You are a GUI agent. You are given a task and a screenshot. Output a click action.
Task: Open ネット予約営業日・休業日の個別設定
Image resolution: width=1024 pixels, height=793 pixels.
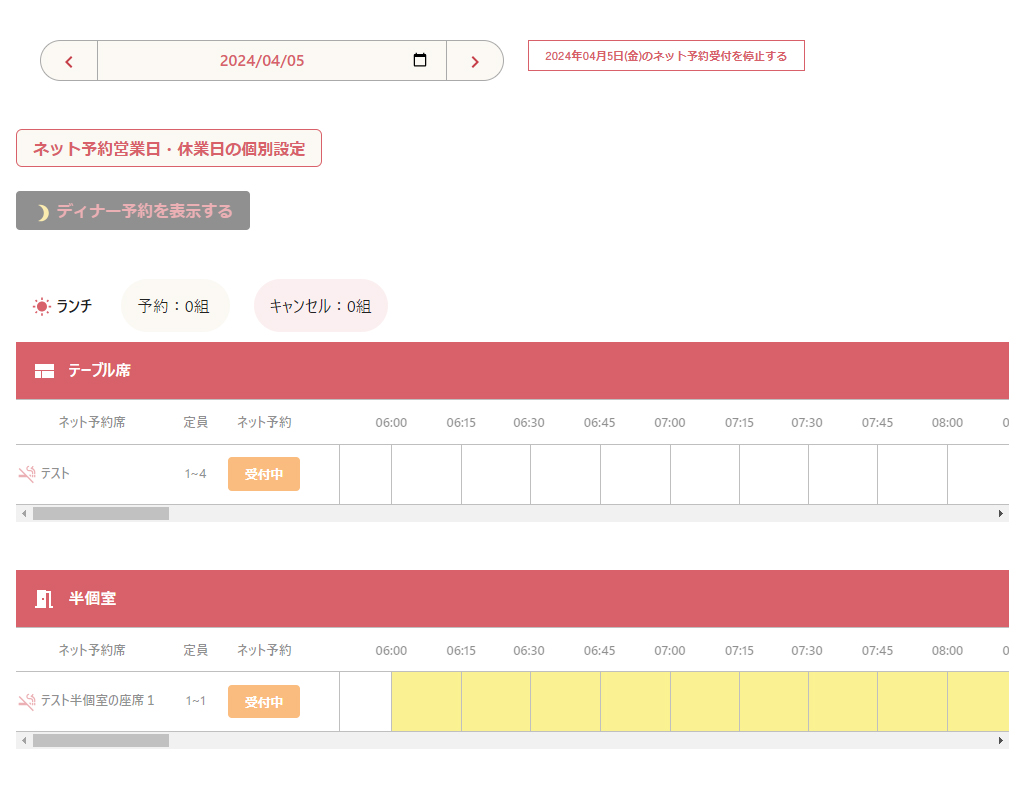168,148
